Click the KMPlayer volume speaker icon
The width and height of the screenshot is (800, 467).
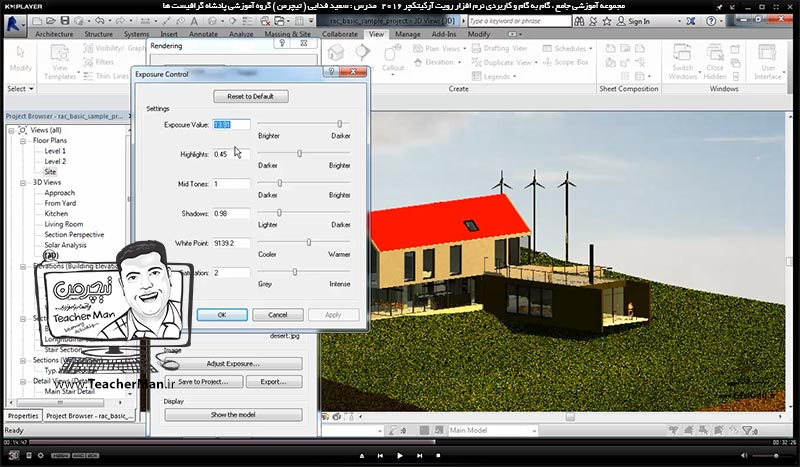point(743,455)
